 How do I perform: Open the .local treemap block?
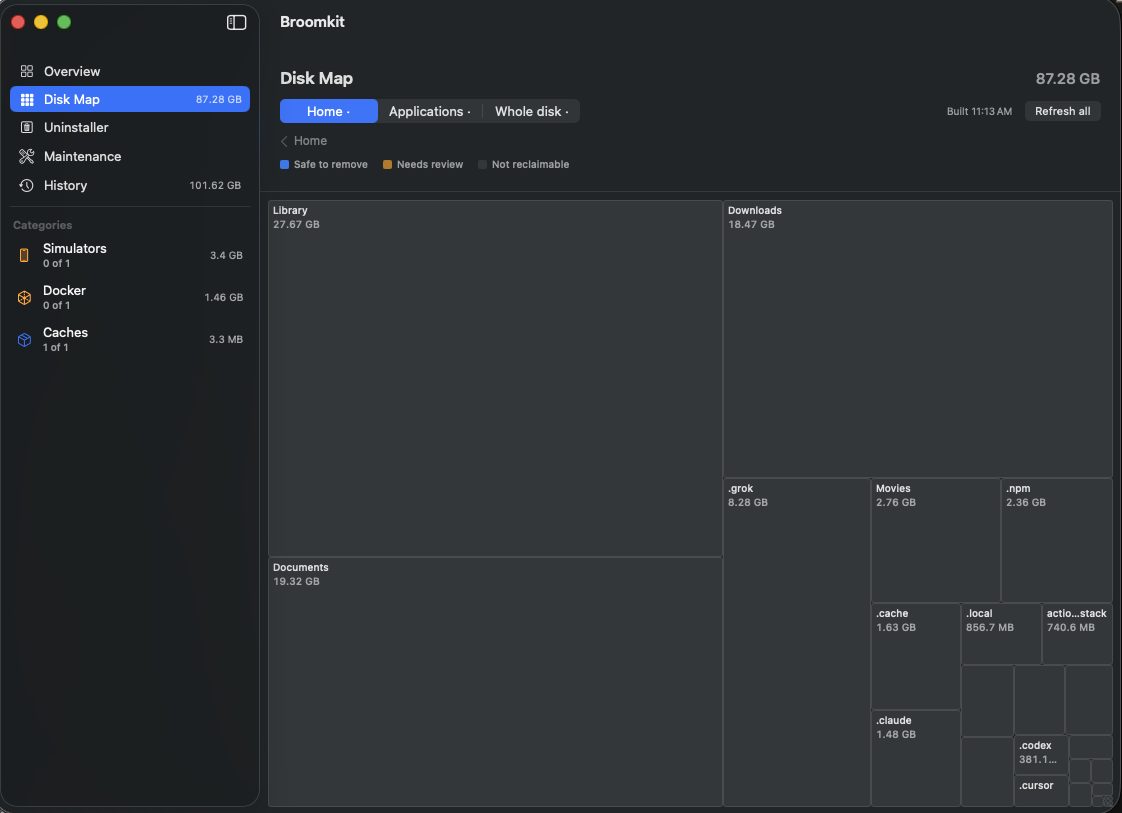(x=1000, y=634)
